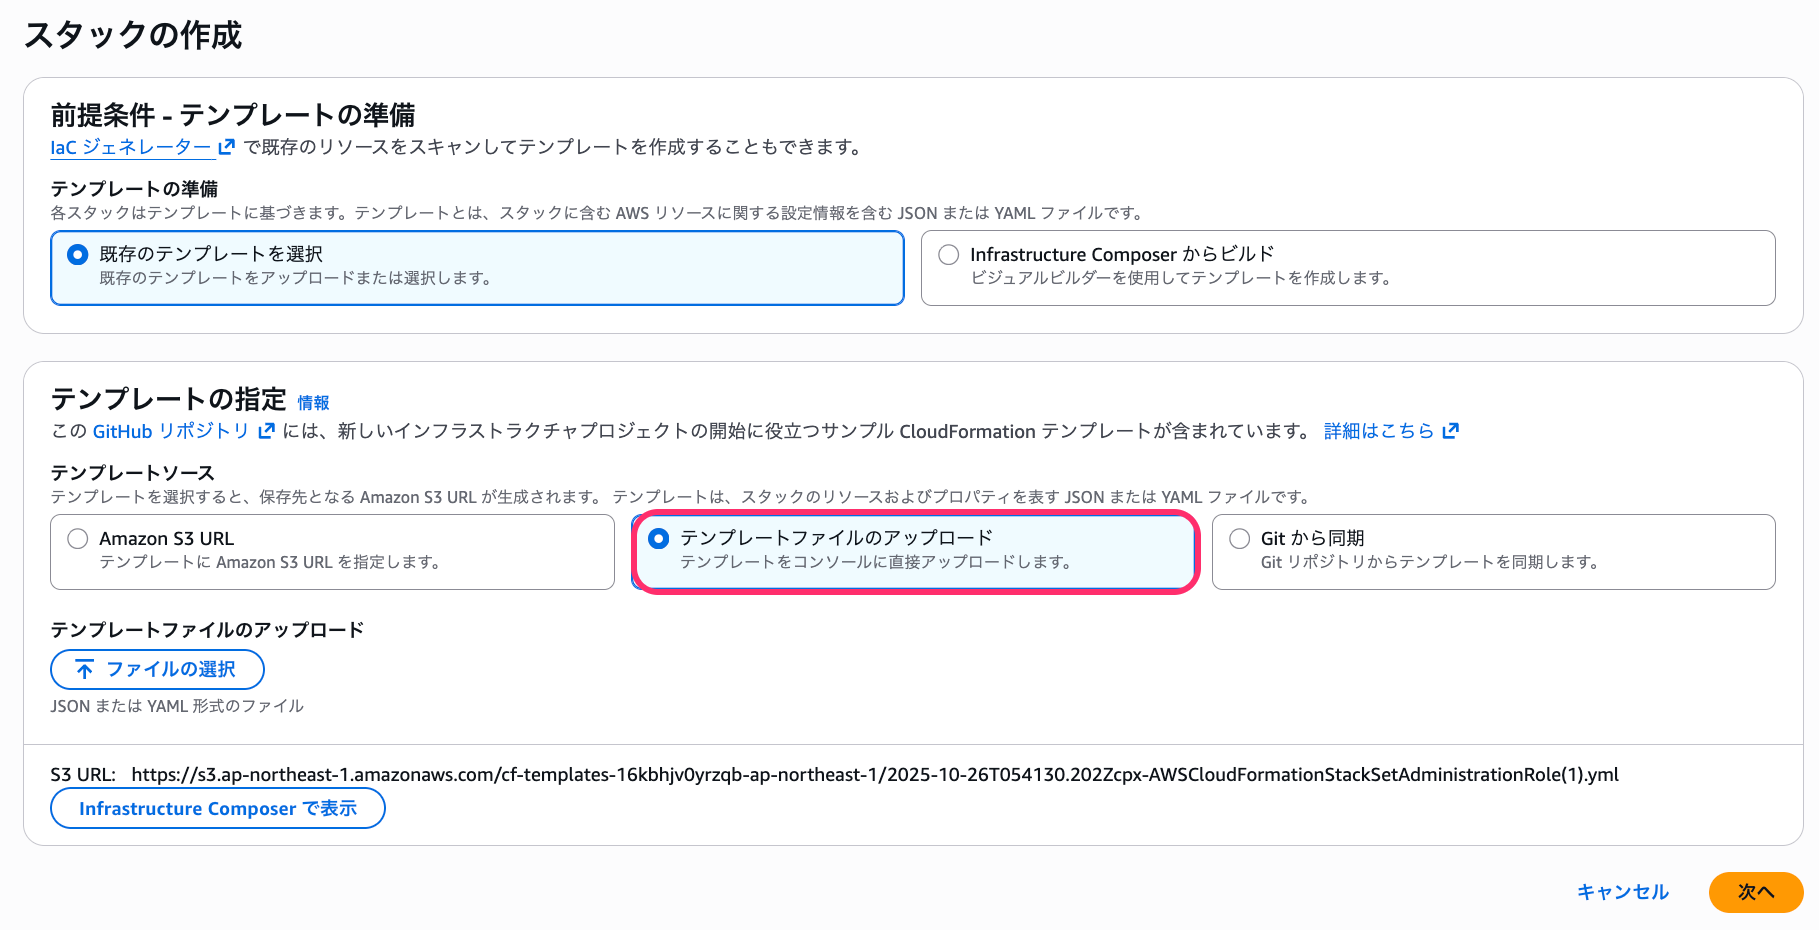Click the S3 URL template path text
The height and width of the screenshot is (930, 1820).
pyautogui.click(x=874, y=774)
